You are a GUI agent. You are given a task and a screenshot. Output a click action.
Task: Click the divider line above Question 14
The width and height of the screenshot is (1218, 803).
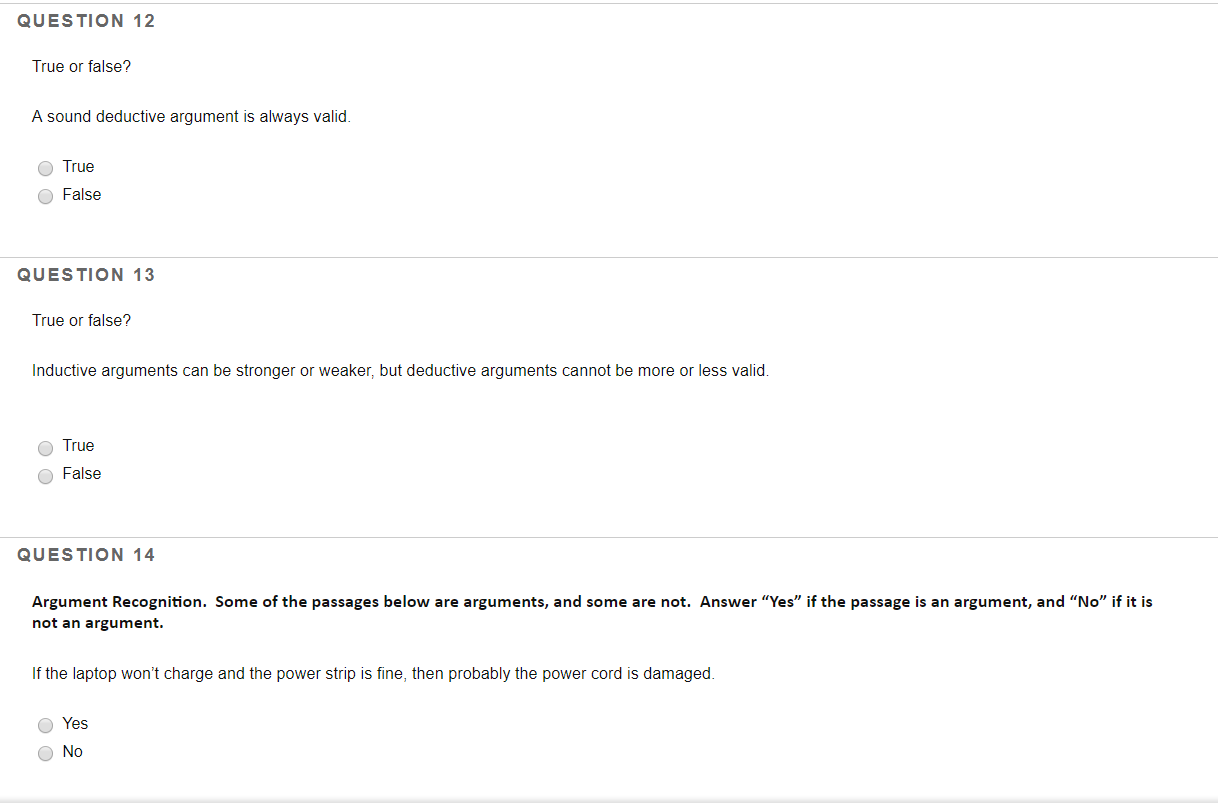click(x=609, y=534)
